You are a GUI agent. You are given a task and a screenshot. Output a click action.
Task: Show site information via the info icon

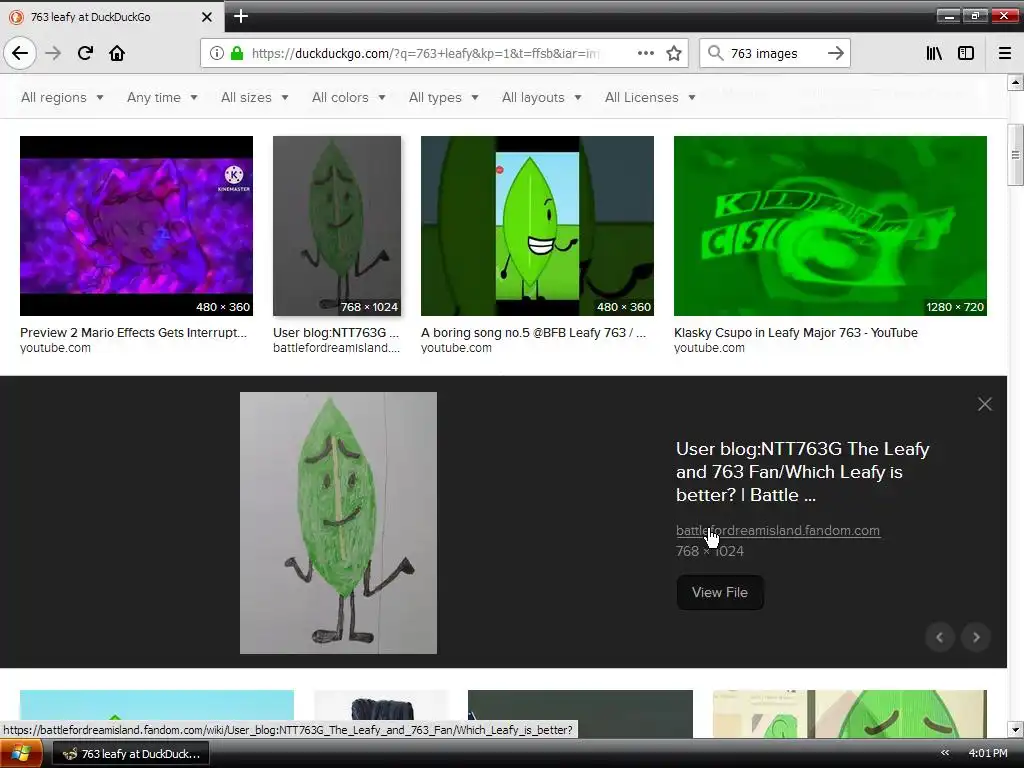[217, 53]
